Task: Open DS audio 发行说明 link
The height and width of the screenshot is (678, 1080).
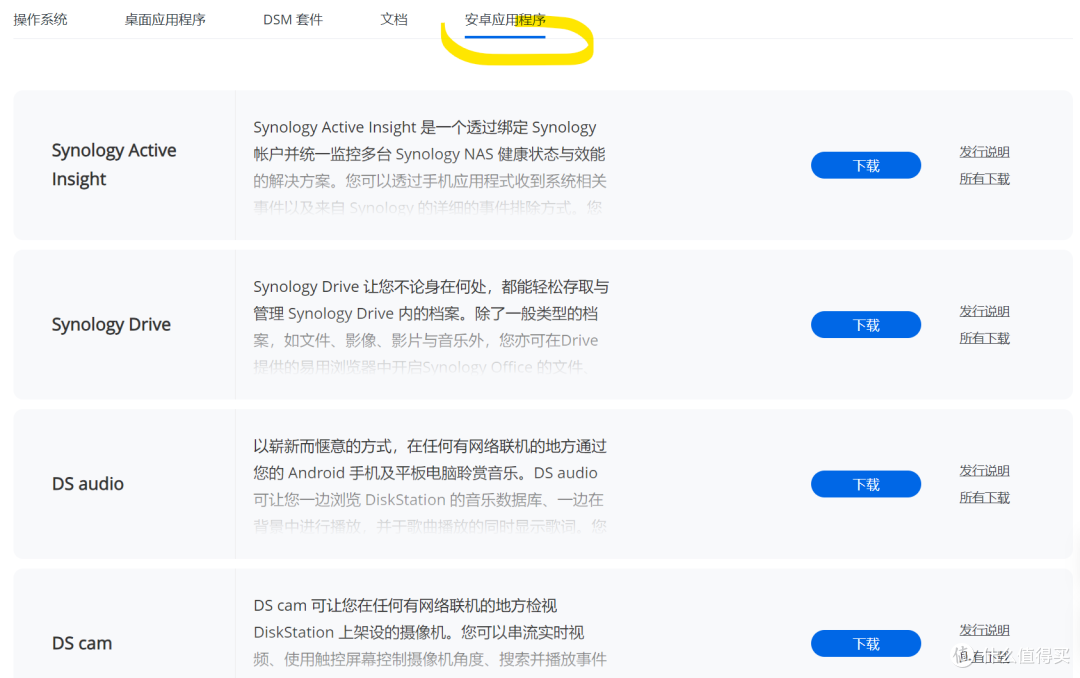Action: click(x=984, y=470)
